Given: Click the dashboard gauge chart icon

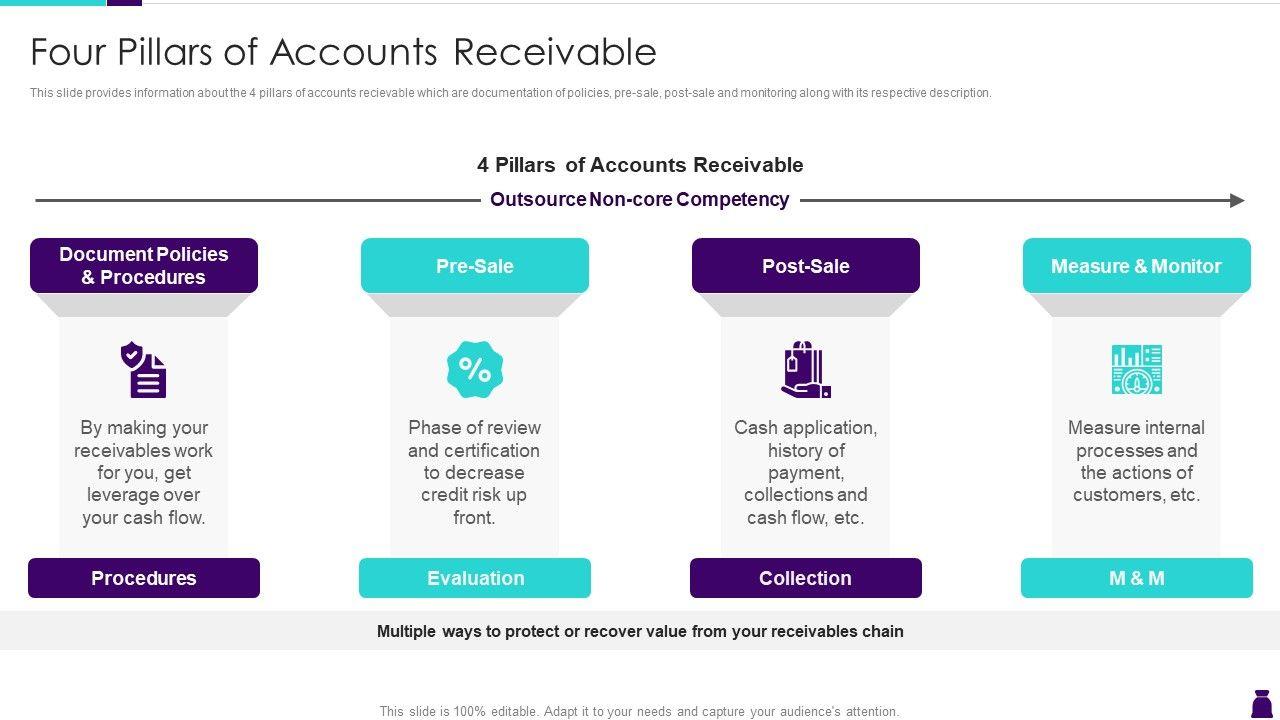Looking at the screenshot, I should coord(1136,370).
